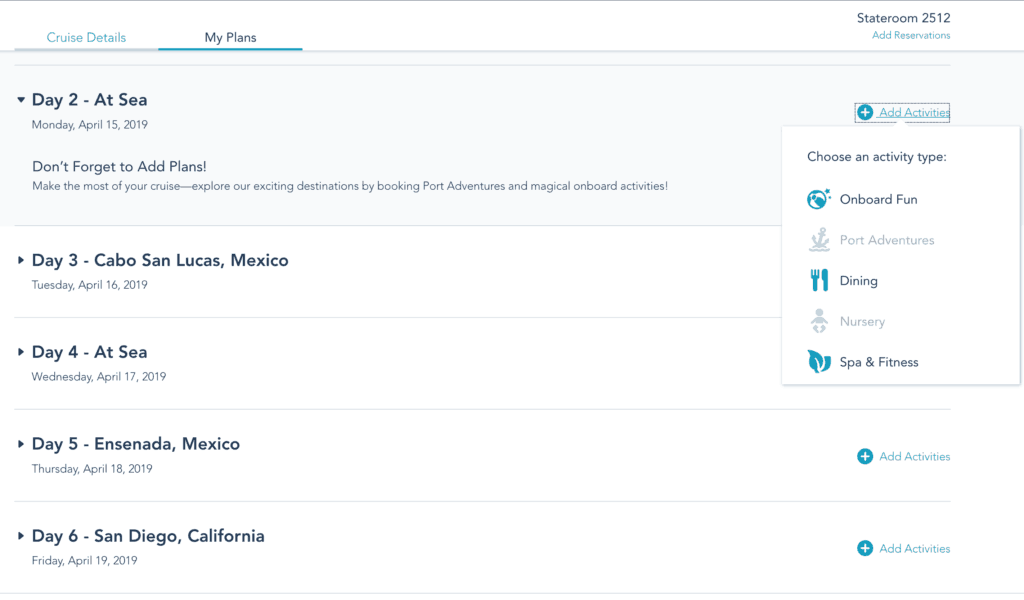Choose Onboard Fun activity type
The height and width of the screenshot is (600, 1024).
[878, 199]
